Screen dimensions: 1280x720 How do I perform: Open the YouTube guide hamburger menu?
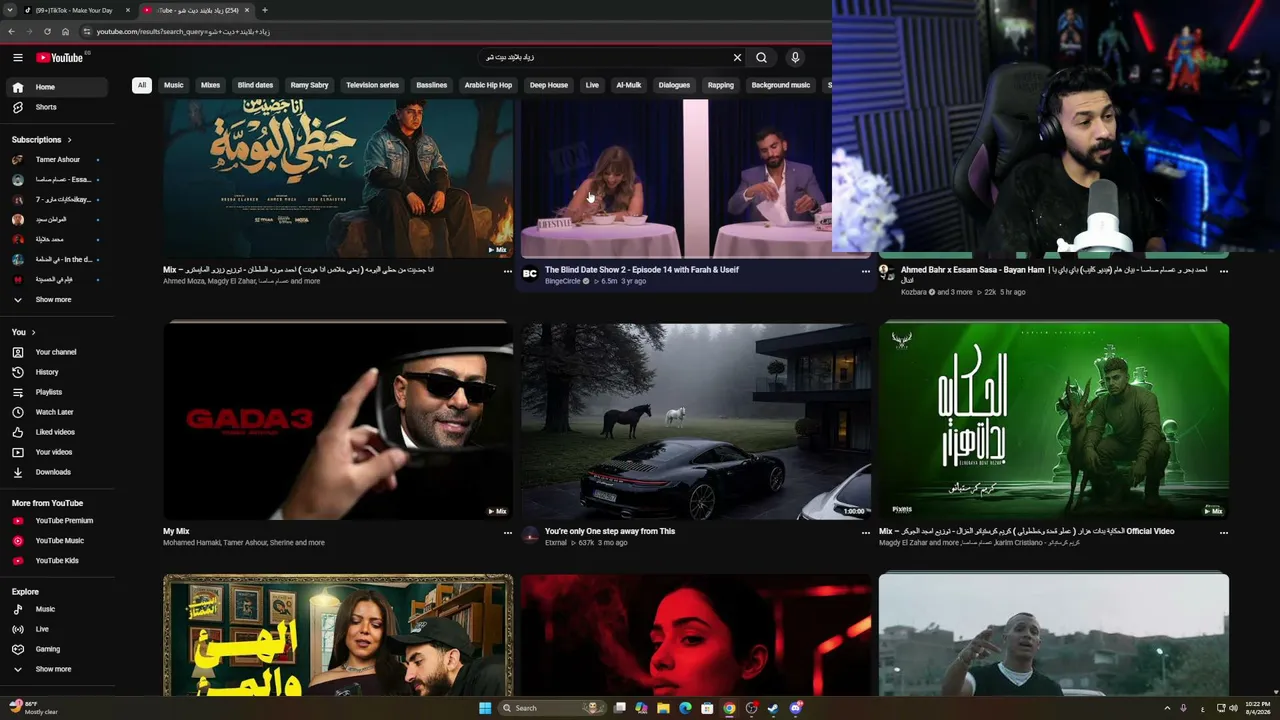(17, 57)
